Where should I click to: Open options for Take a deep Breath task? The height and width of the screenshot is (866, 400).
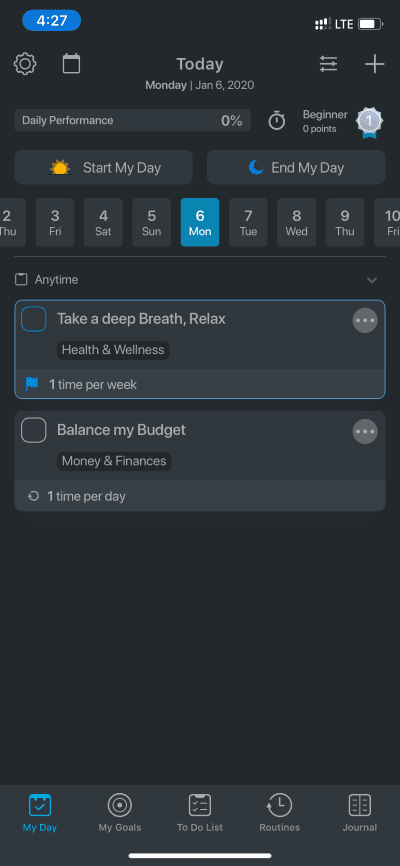(365, 320)
